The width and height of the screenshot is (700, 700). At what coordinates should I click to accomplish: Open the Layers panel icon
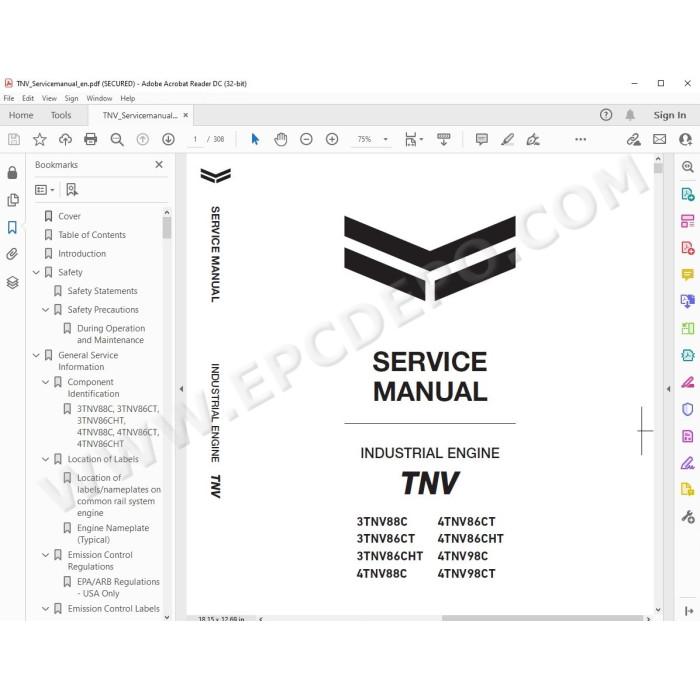tap(12, 282)
